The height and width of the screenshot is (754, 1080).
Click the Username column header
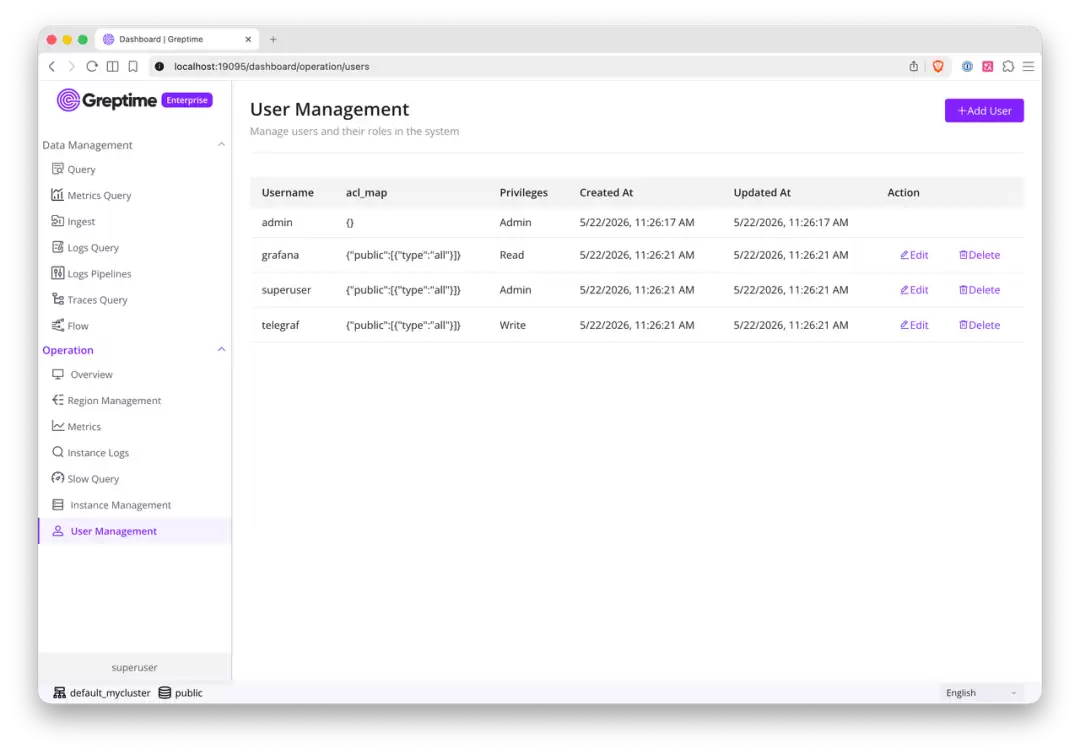click(x=288, y=193)
